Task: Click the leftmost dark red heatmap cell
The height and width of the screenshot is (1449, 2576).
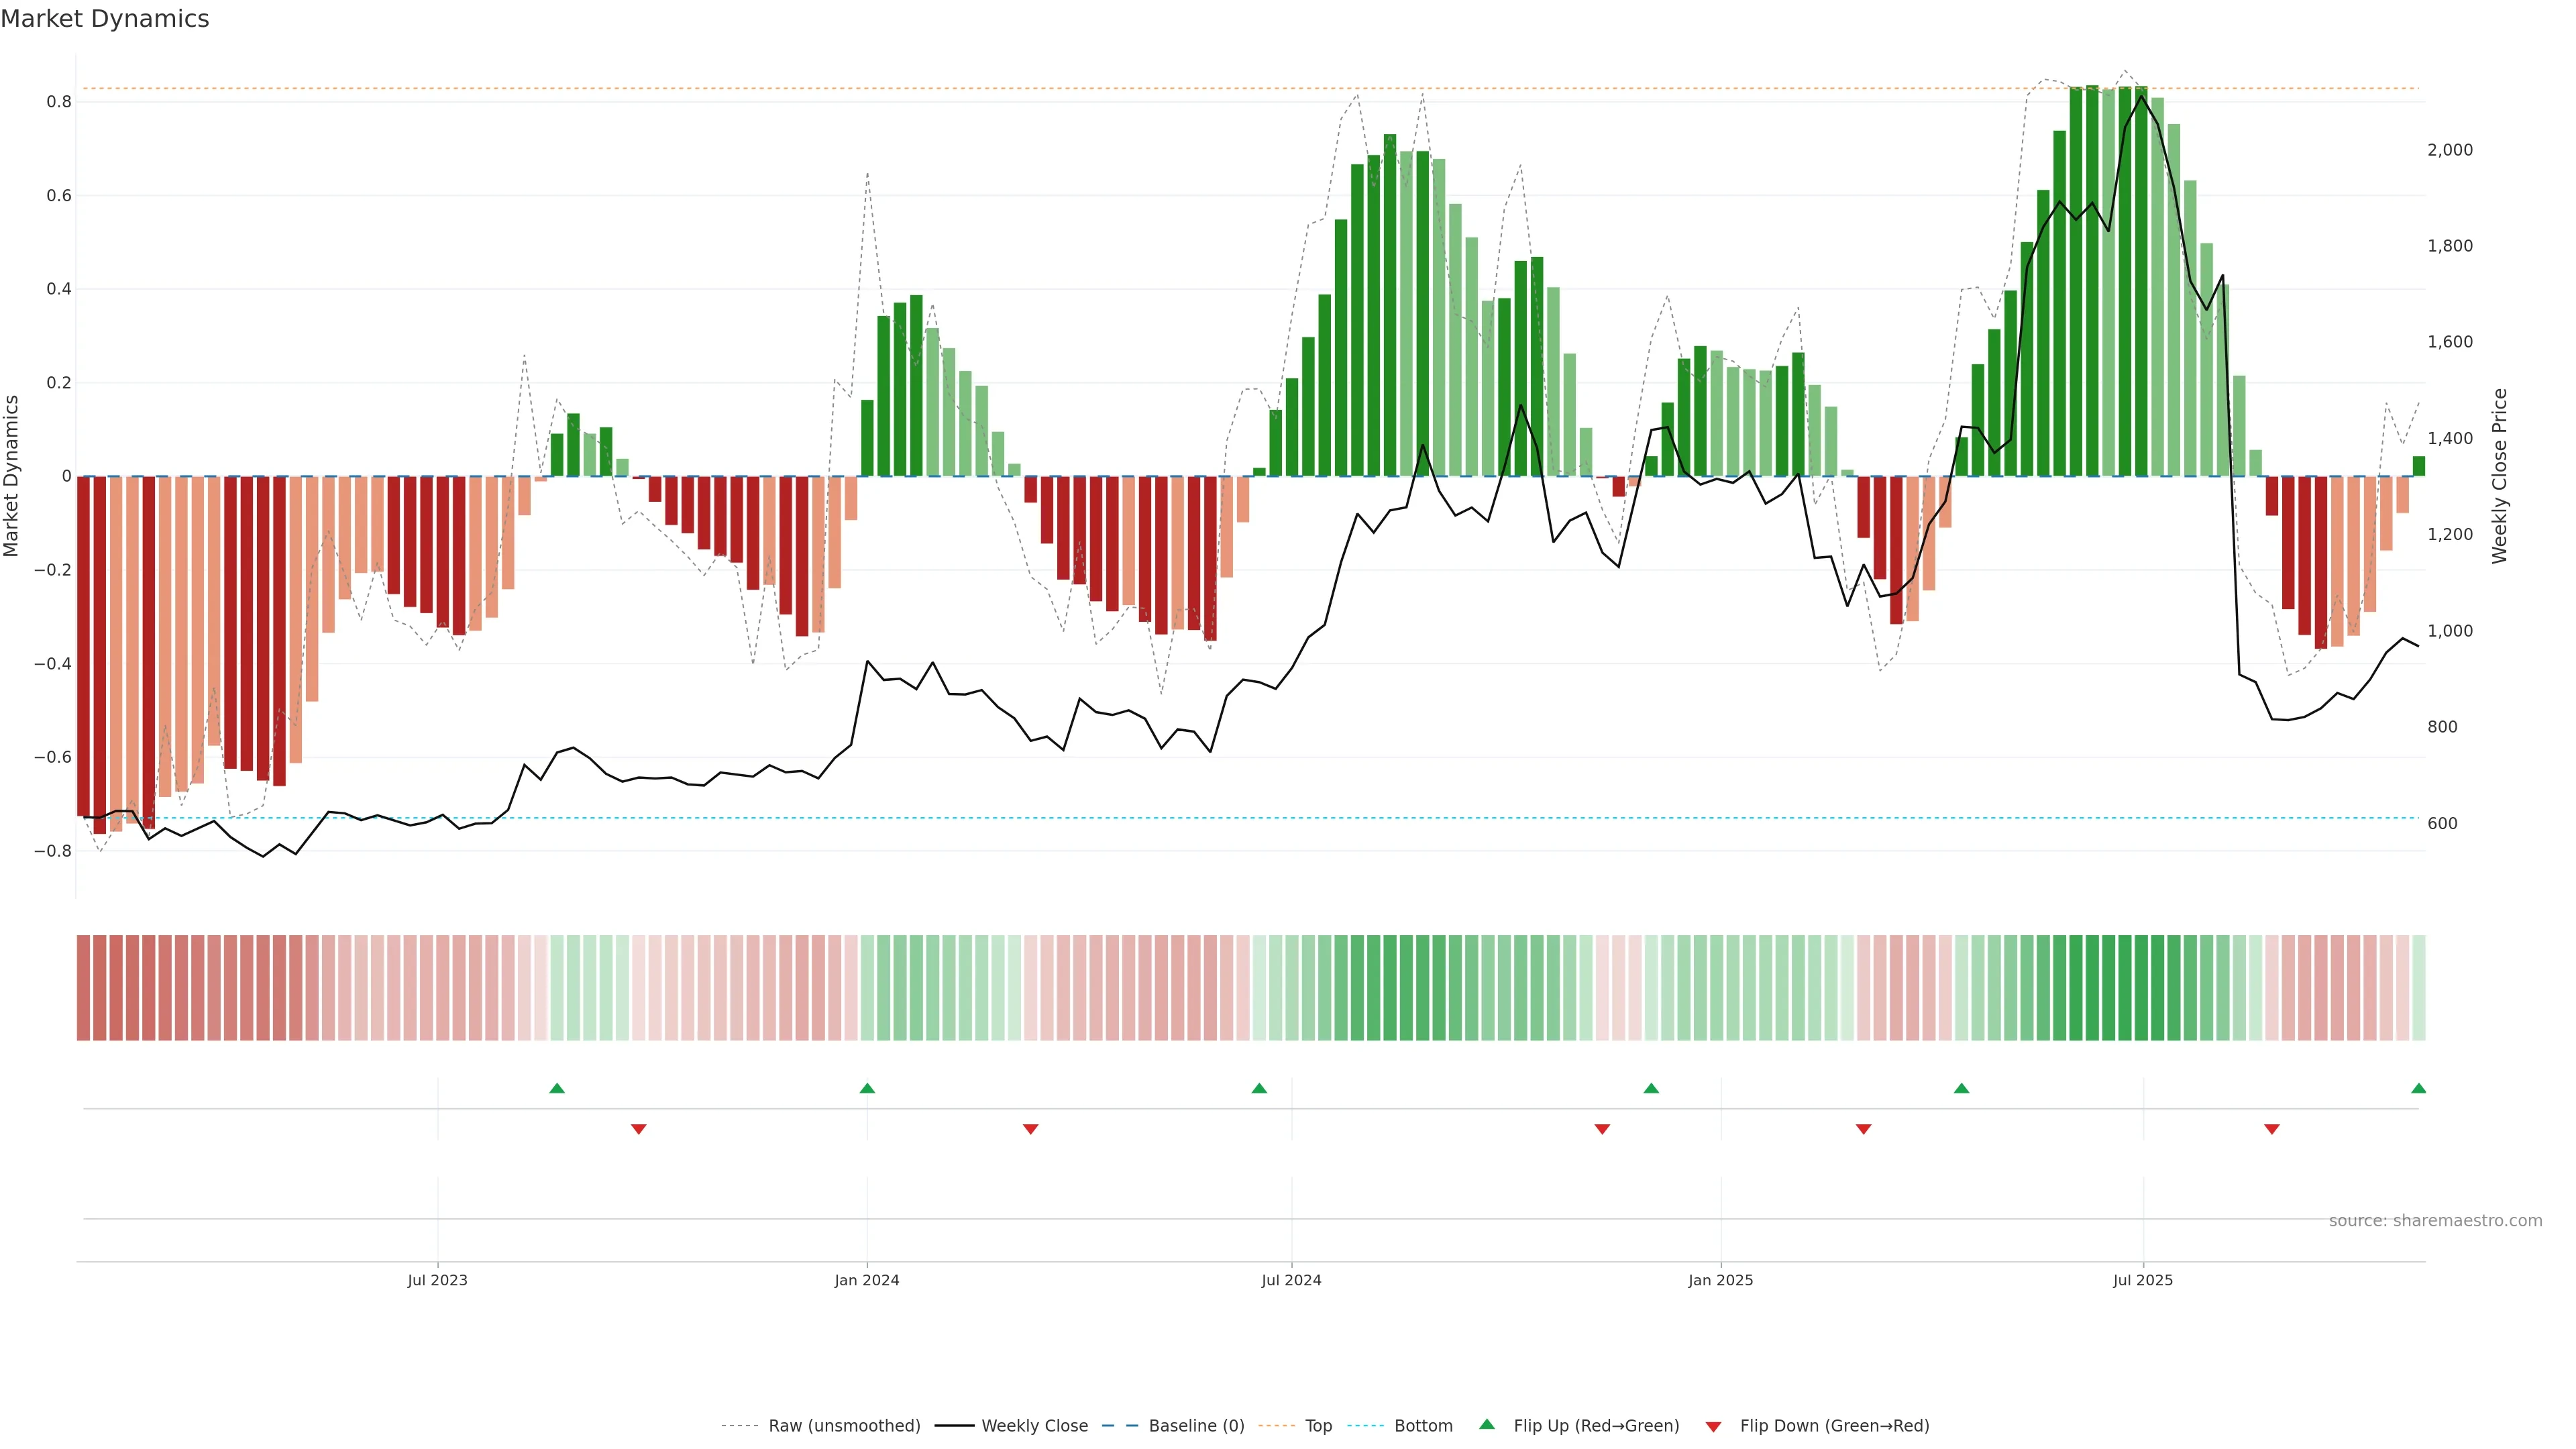Action: [84, 988]
